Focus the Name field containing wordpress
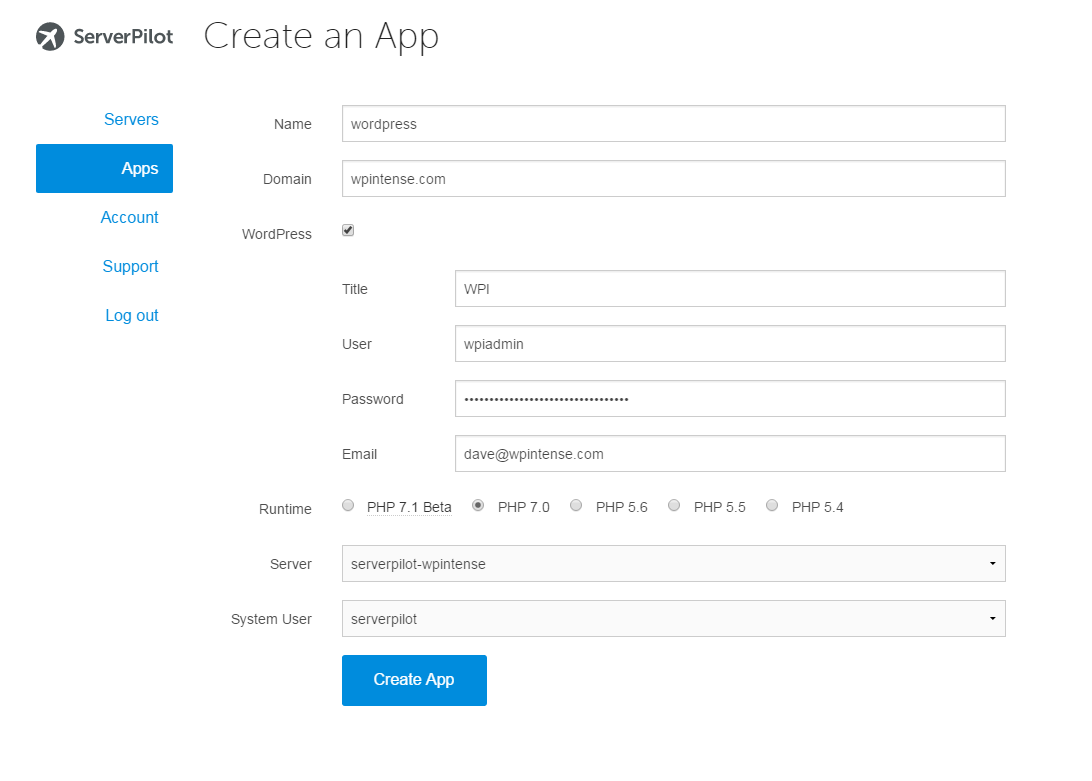1092x781 pixels. [x=673, y=124]
